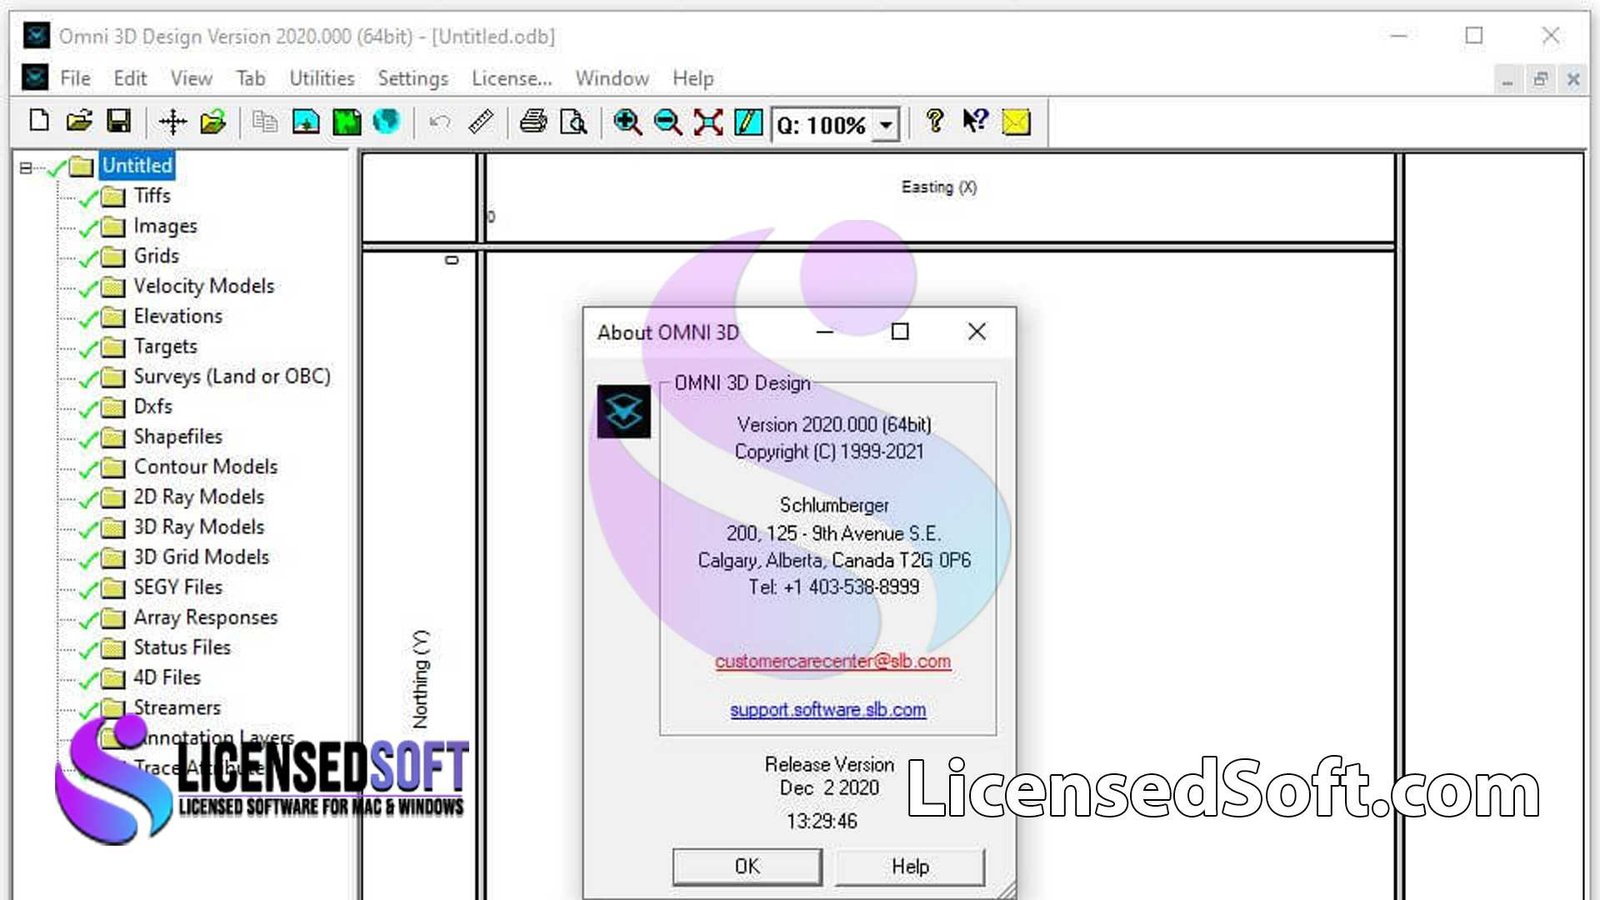Click the Print Preview icon
Screen dimensions: 1600x900
(574, 122)
